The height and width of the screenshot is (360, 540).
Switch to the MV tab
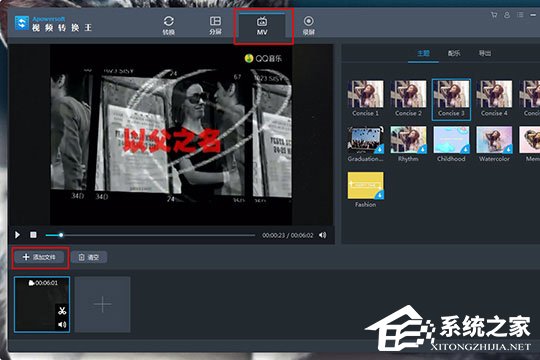click(262, 25)
